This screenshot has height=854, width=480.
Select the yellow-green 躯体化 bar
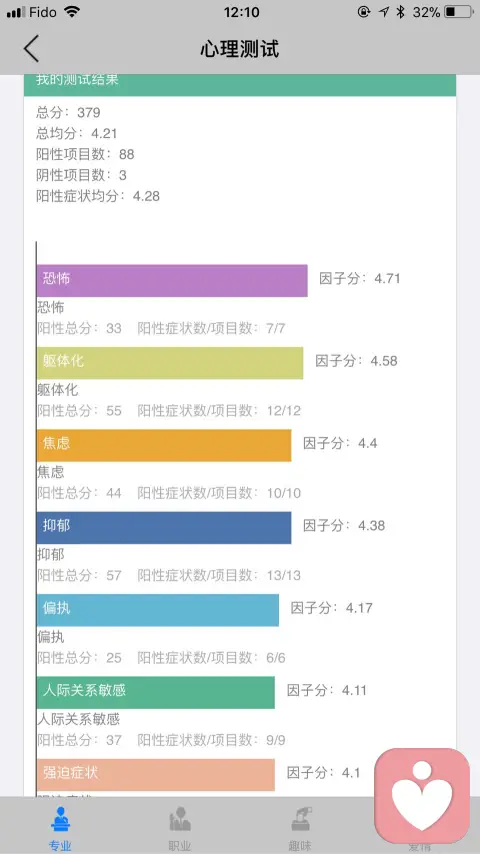[x=170, y=363]
